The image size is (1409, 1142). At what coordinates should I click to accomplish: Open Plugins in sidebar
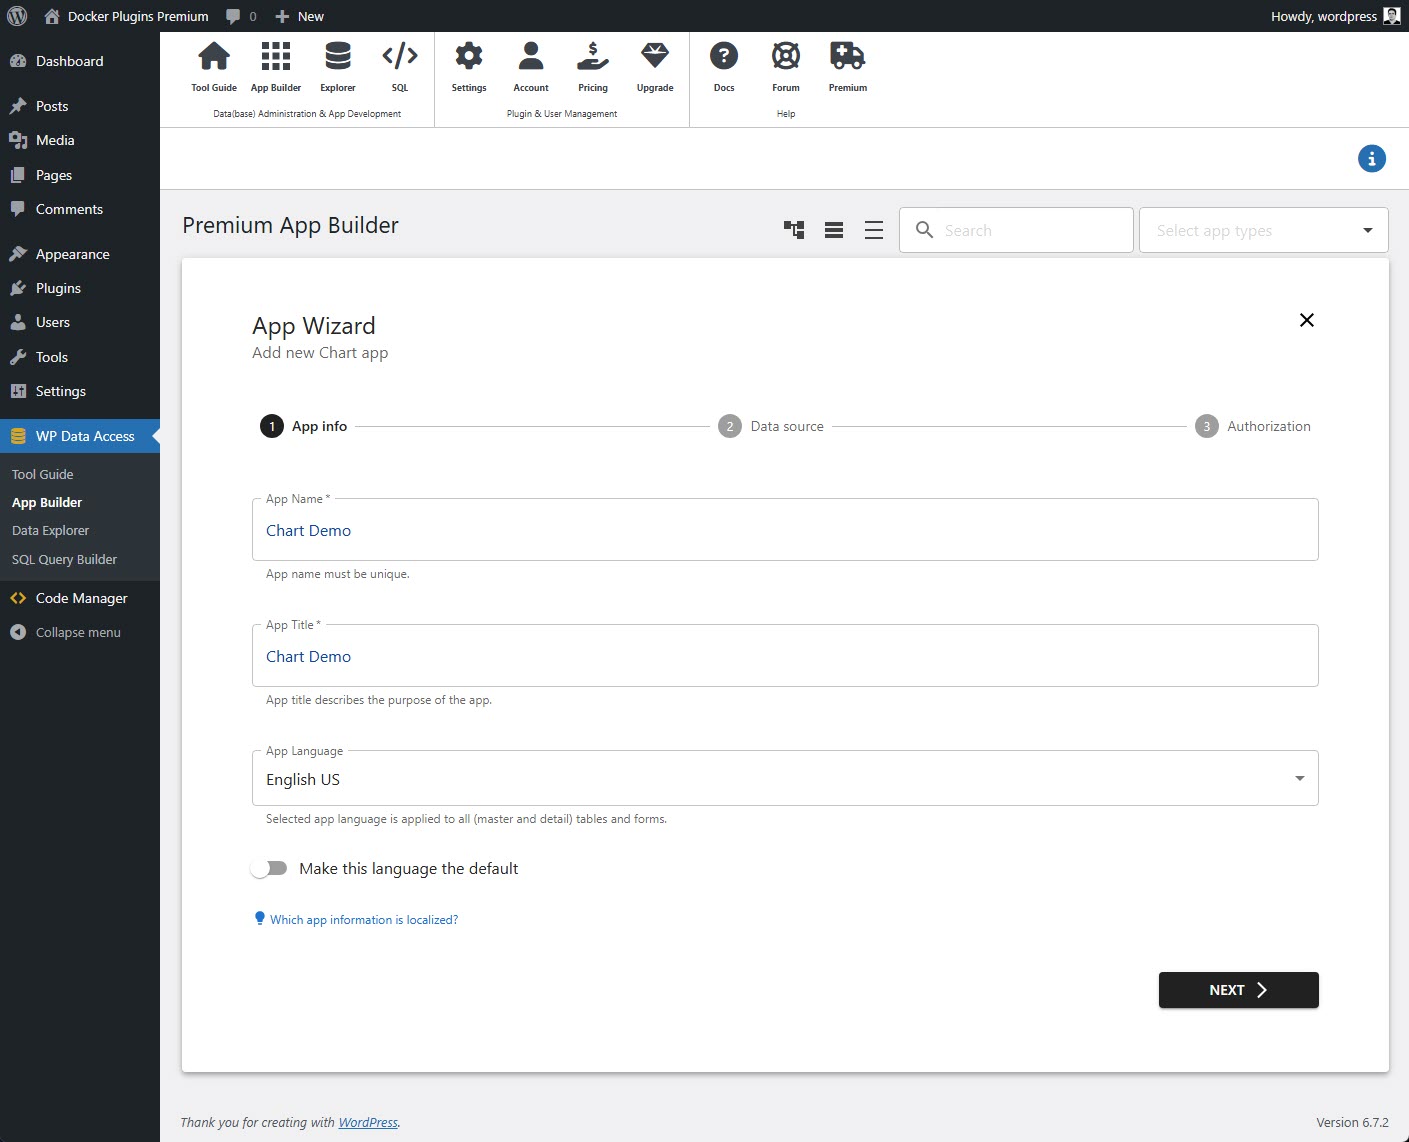click(80, 288)
